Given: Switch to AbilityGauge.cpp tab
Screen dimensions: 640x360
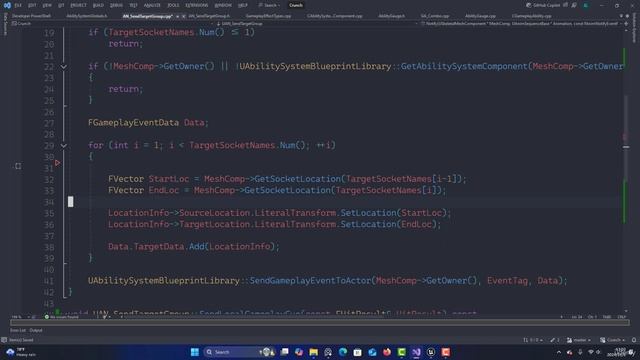Looking at the screenshot, I should pyautogui.click(x=480, y=16).
